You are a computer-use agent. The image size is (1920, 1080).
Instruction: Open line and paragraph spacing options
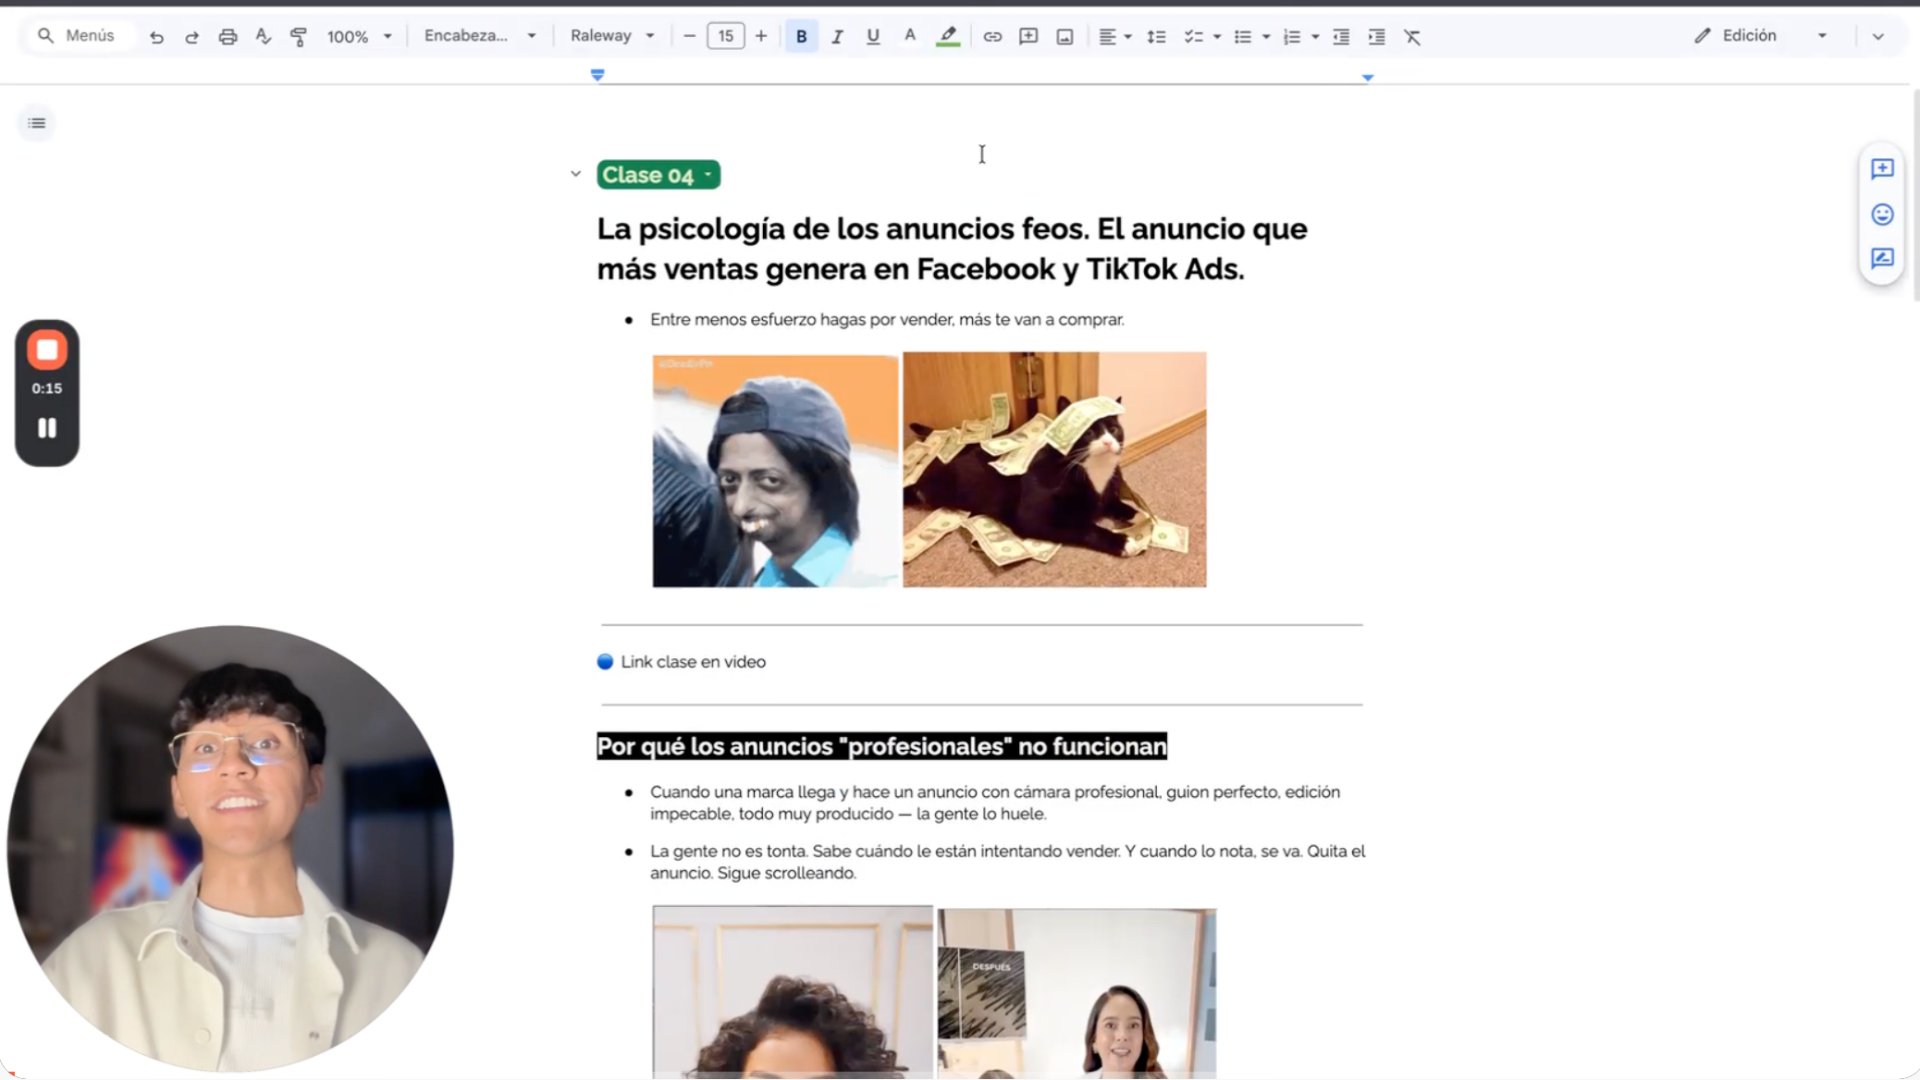[x=1156, y=37]
